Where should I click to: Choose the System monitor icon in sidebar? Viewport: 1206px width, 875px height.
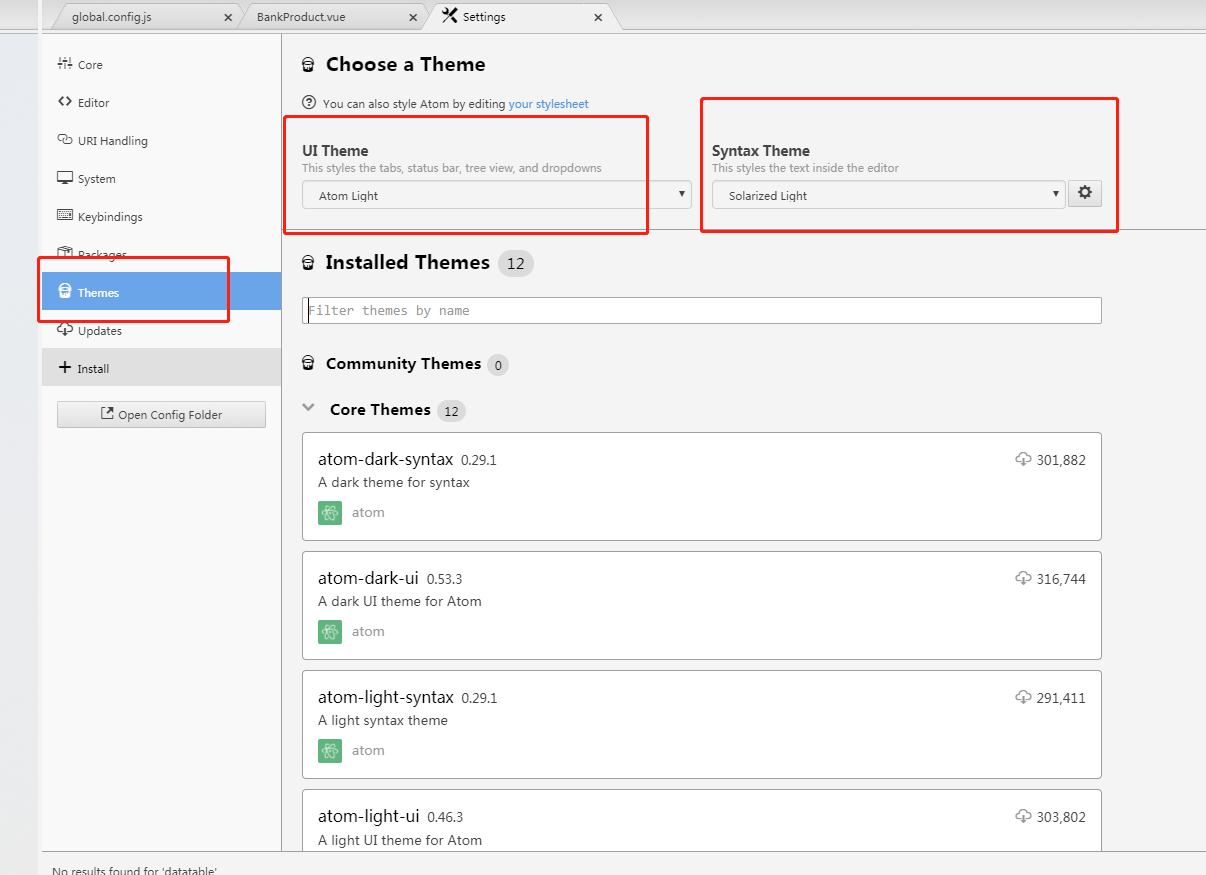65,178
